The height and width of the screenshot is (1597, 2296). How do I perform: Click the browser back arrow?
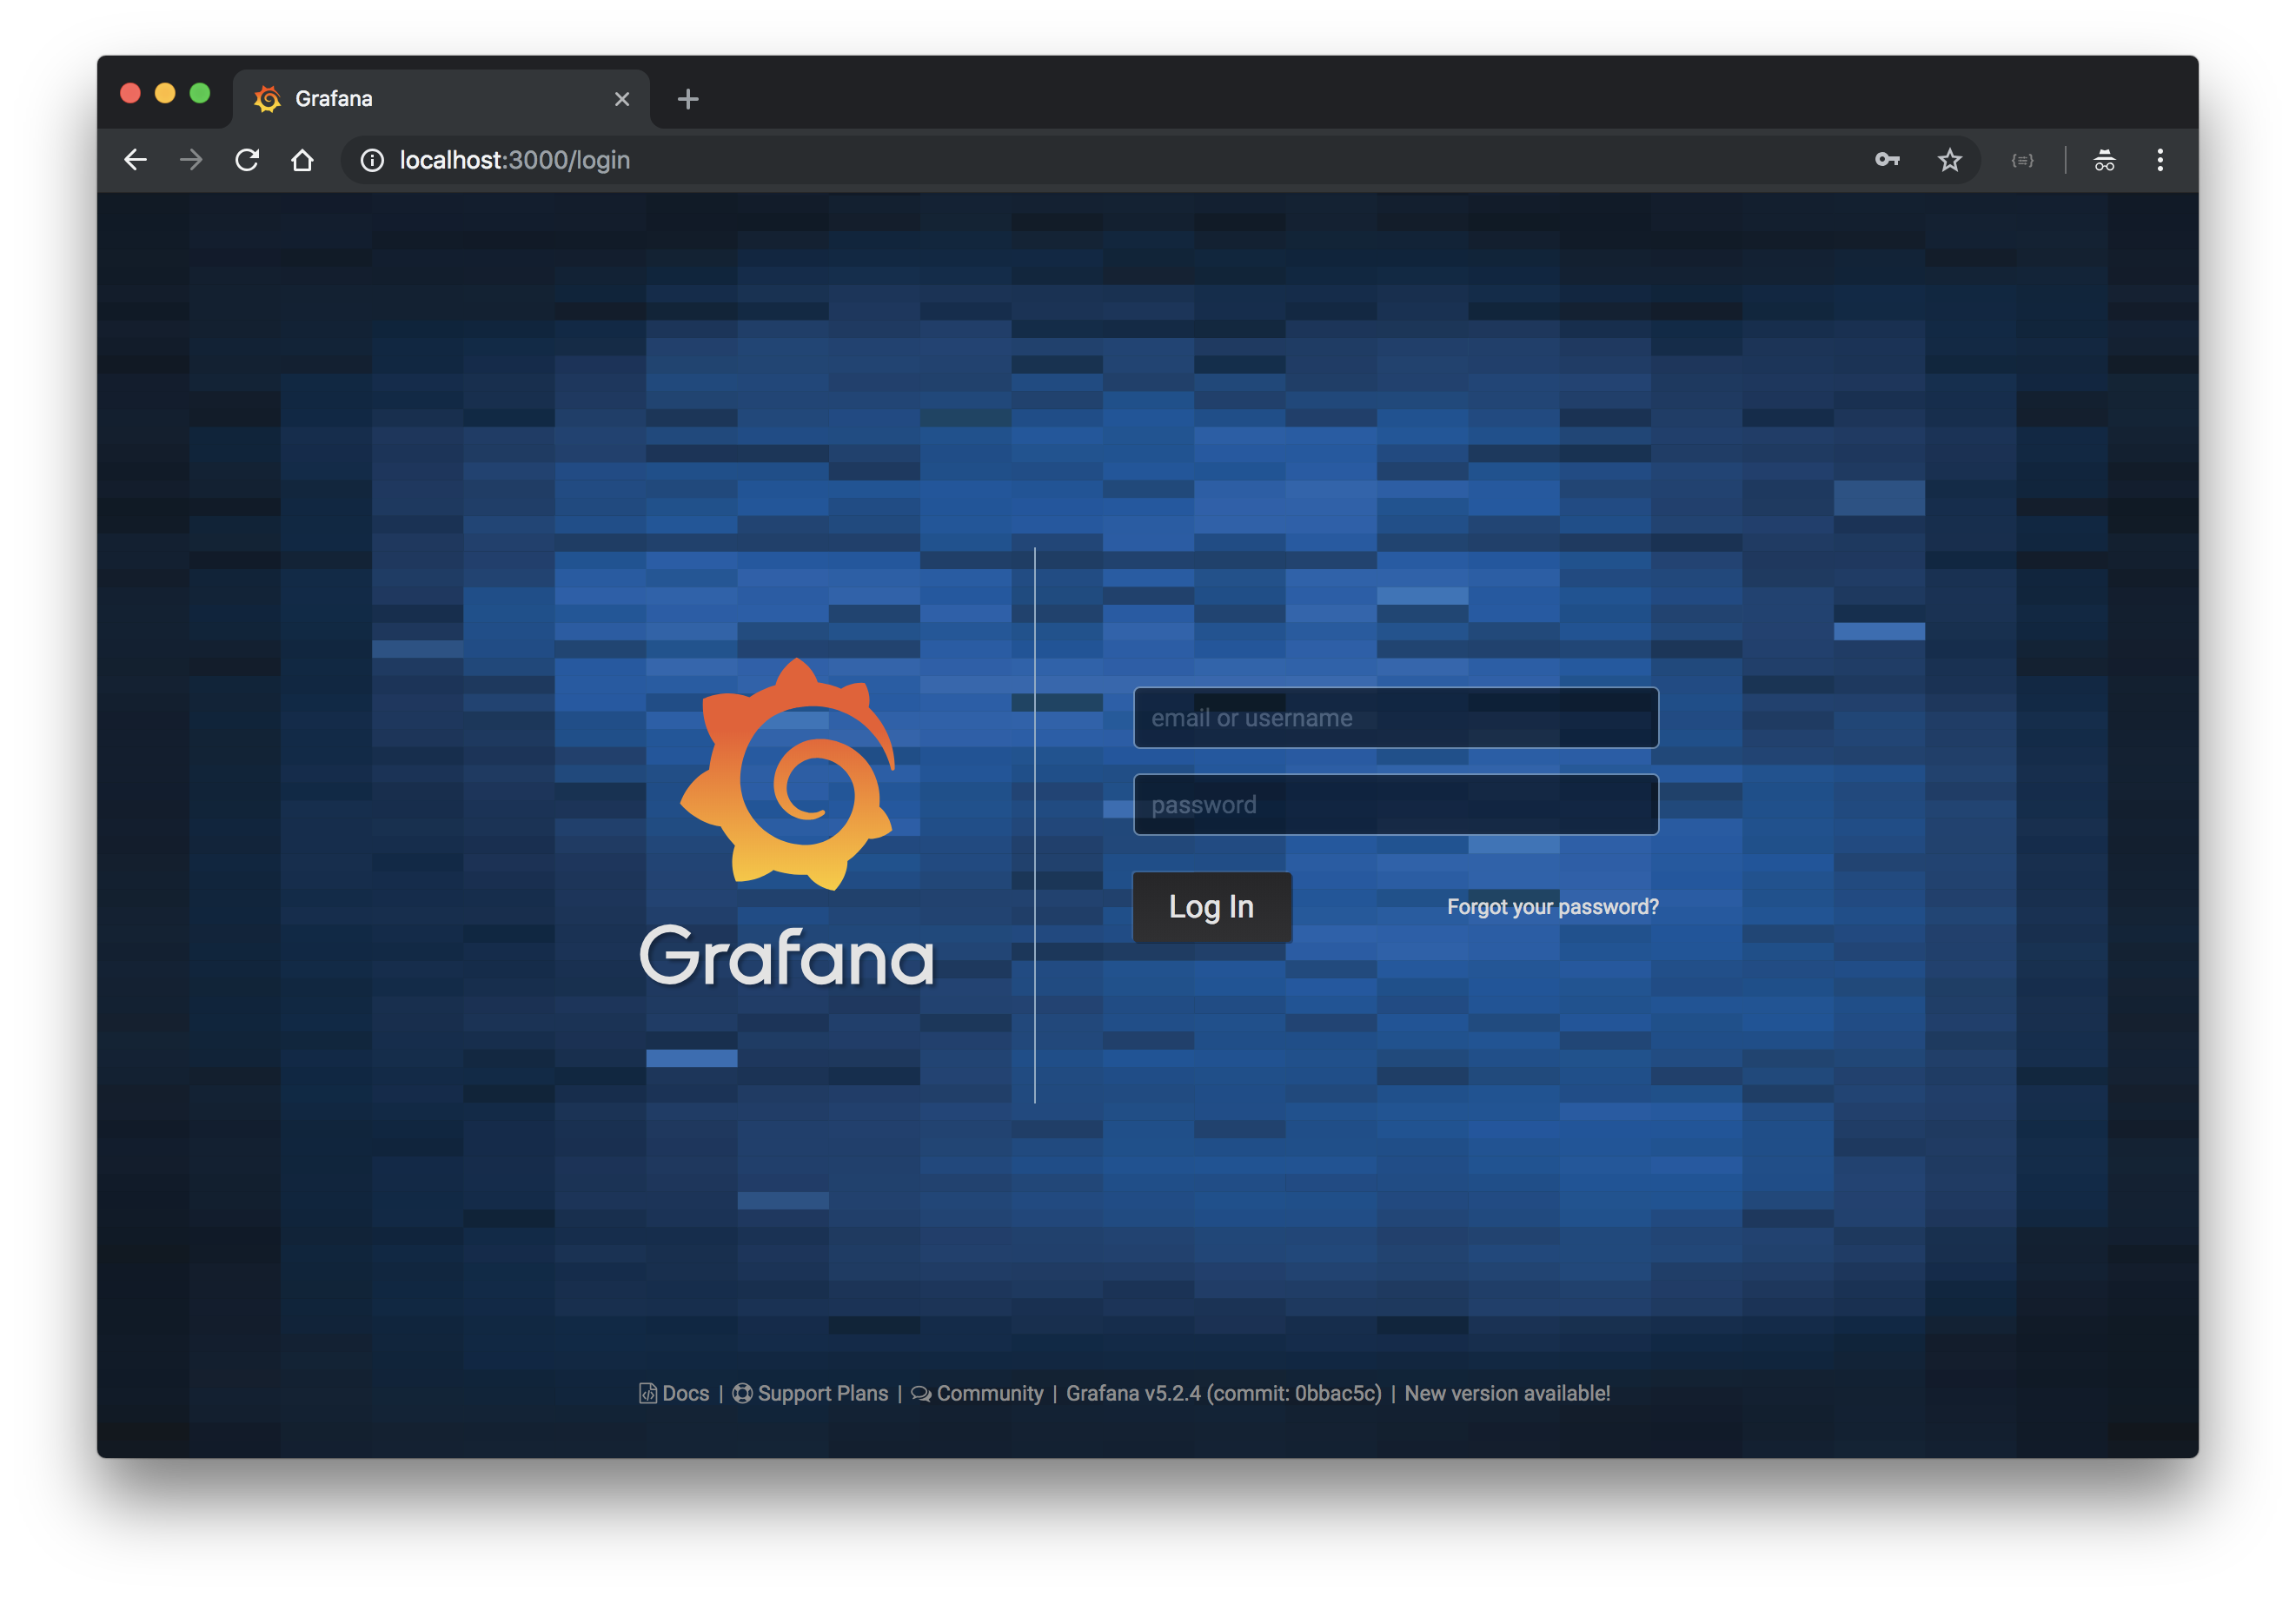click(135, 160)
